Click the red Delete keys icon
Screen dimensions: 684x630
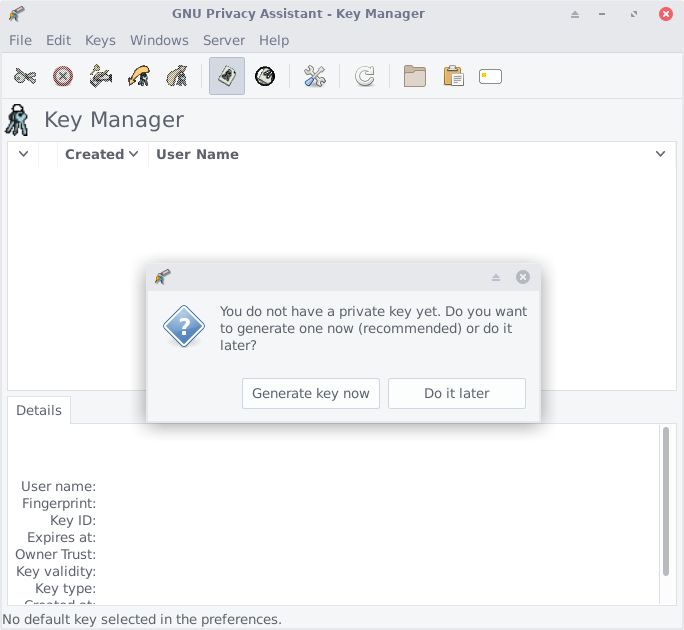pyautogui.click(x=63, y=76)
